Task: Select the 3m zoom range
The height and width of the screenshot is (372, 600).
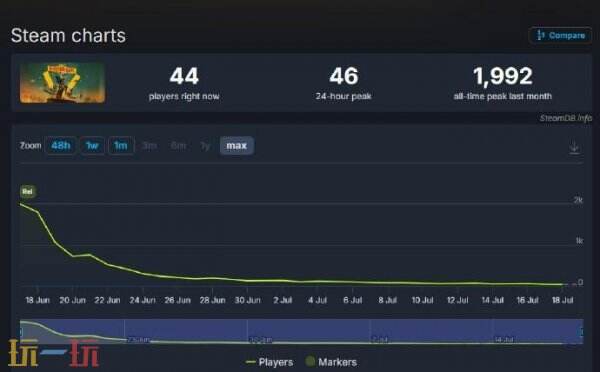Action: [149, 146]
